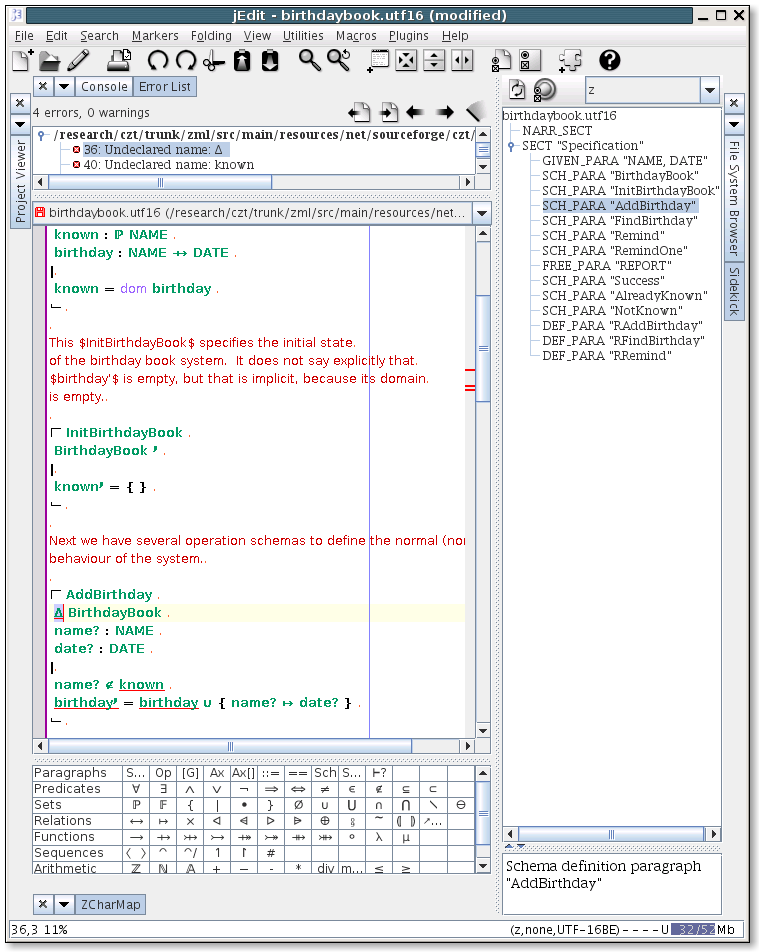Open the buffer switcher dropdown
Viewport: 759px width, 952px height.
[x=482, y=213]
